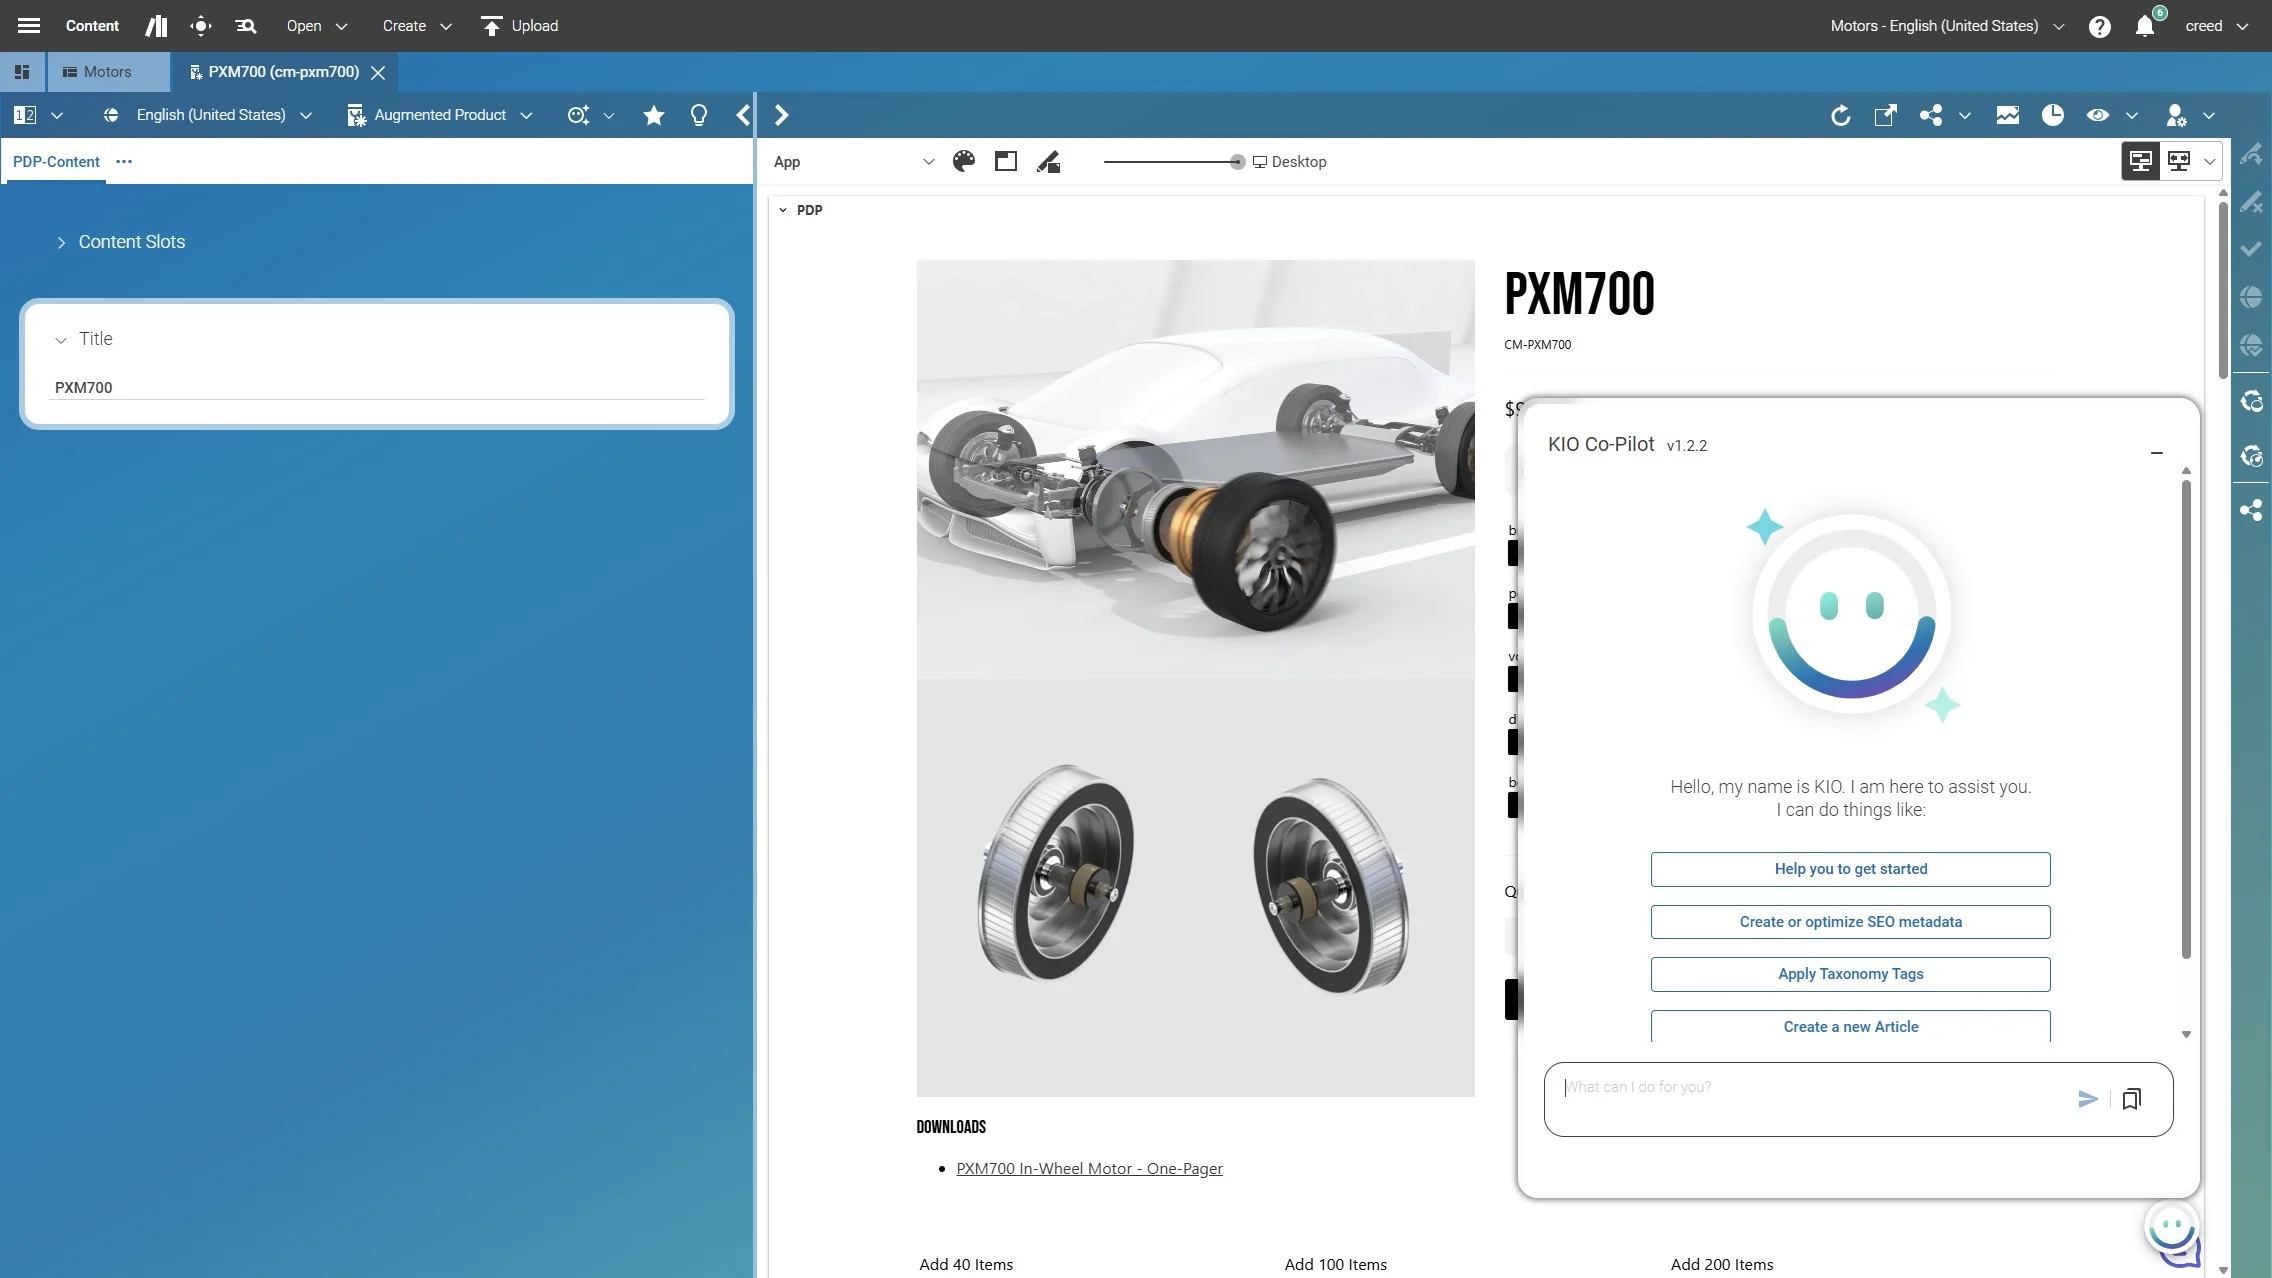2272x1278 pixels.
Task: Click the Apply Taxonomy Tags button
Action: (1850, 974)
